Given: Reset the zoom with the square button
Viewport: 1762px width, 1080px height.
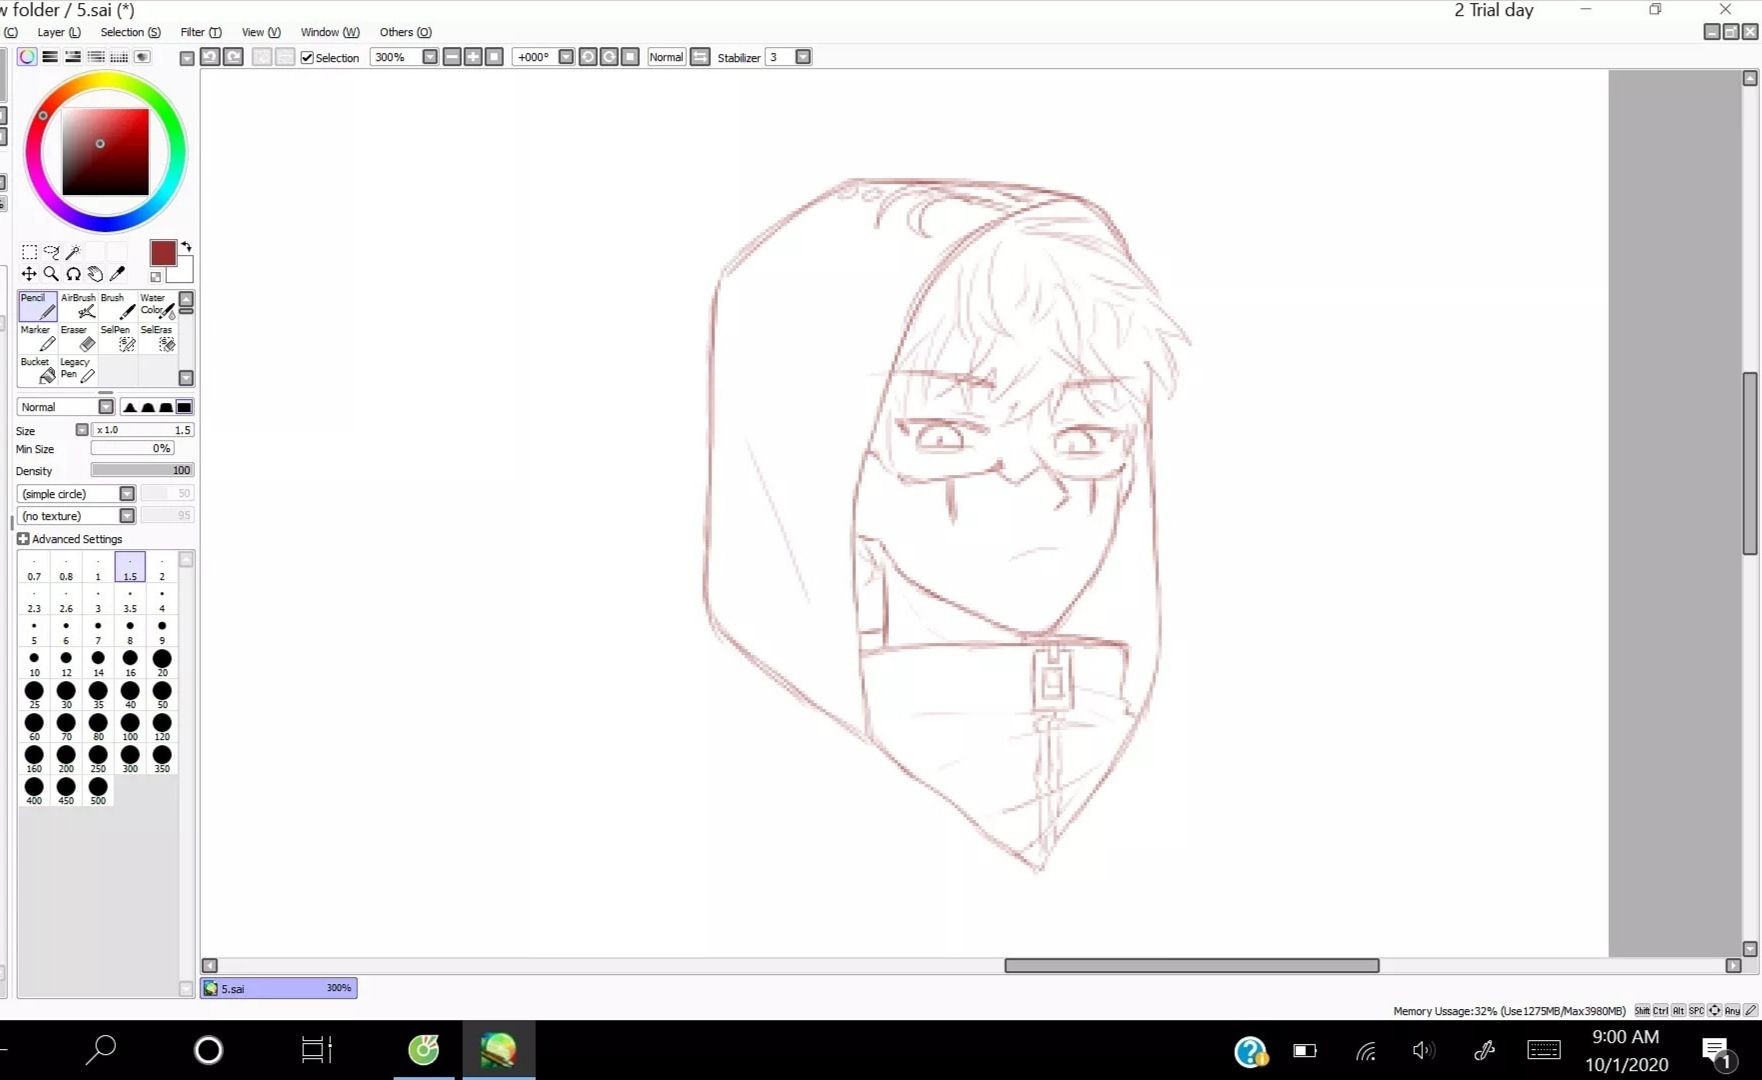Looking at the screenshot, I should click(494, 57).
